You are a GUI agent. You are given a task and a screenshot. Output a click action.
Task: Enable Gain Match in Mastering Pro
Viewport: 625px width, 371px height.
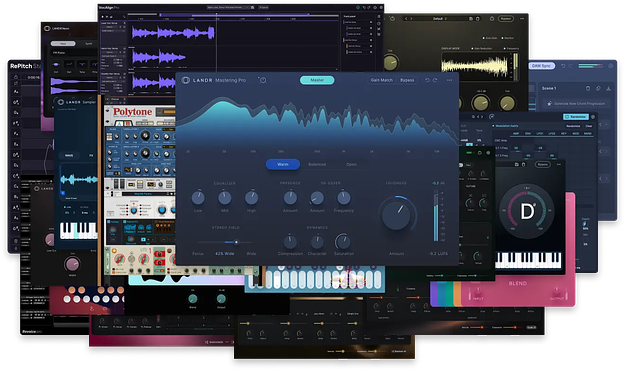[381, 80]
